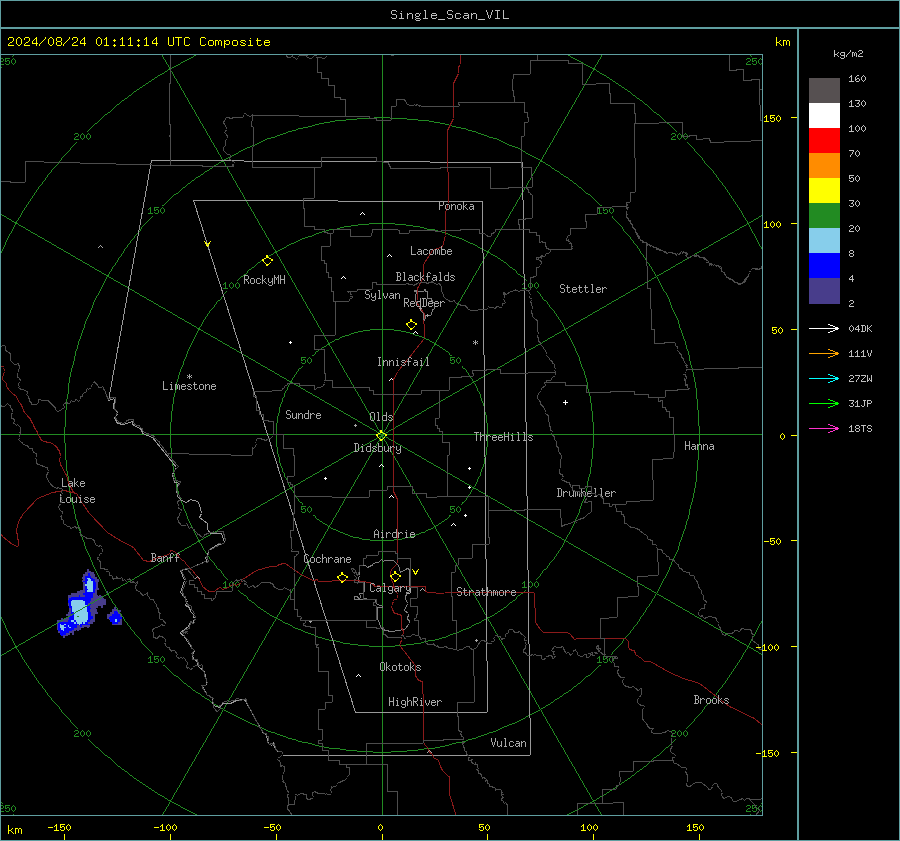Screen dimensions: 900x841
Task: Click the RedDeer city label
Action: tap(424, 303)
